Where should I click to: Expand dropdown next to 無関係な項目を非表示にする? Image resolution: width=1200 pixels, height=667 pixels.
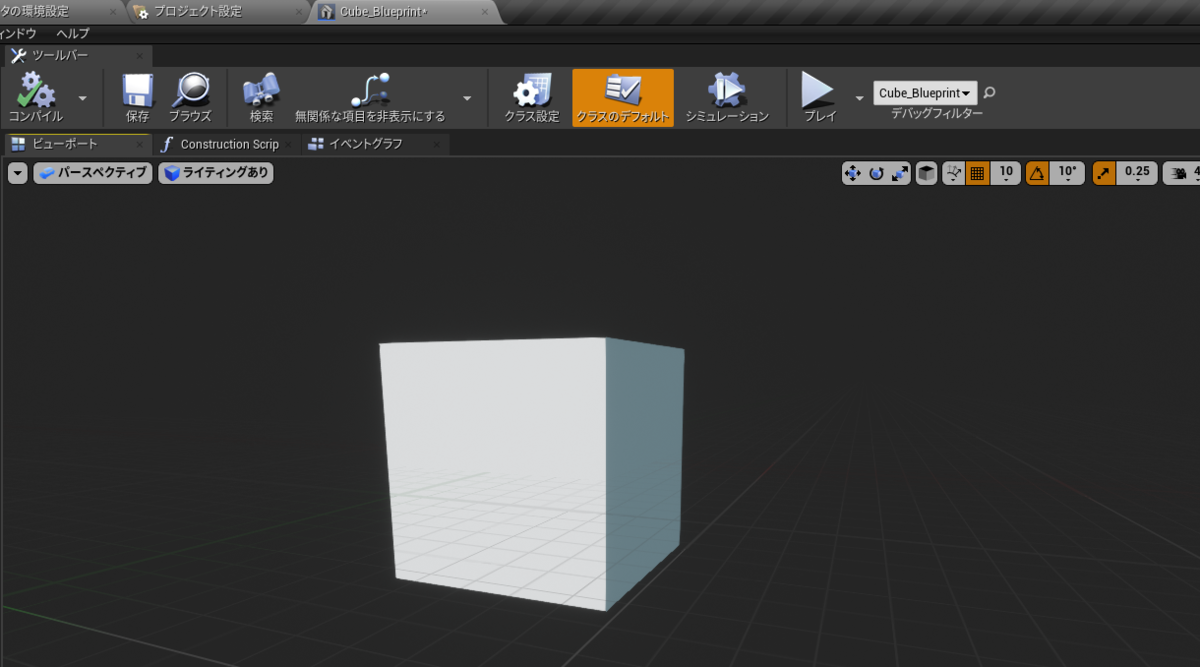pos(467,98)
